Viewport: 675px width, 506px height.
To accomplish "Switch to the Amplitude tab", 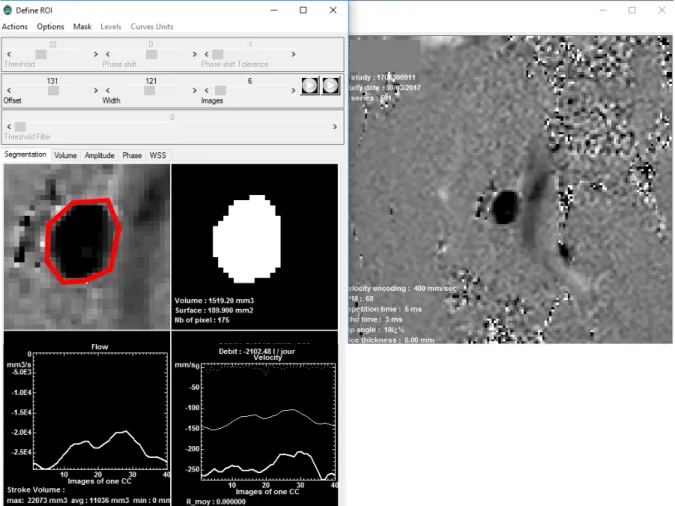I will [x=99, y=155].
